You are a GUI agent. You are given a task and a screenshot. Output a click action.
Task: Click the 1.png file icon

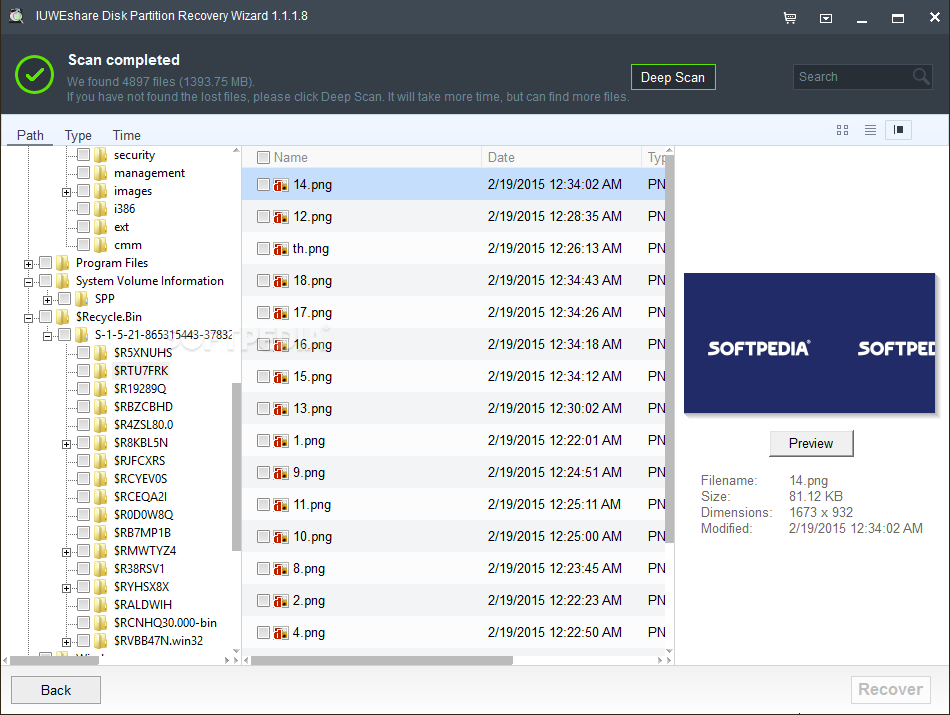tap(281, 441)
